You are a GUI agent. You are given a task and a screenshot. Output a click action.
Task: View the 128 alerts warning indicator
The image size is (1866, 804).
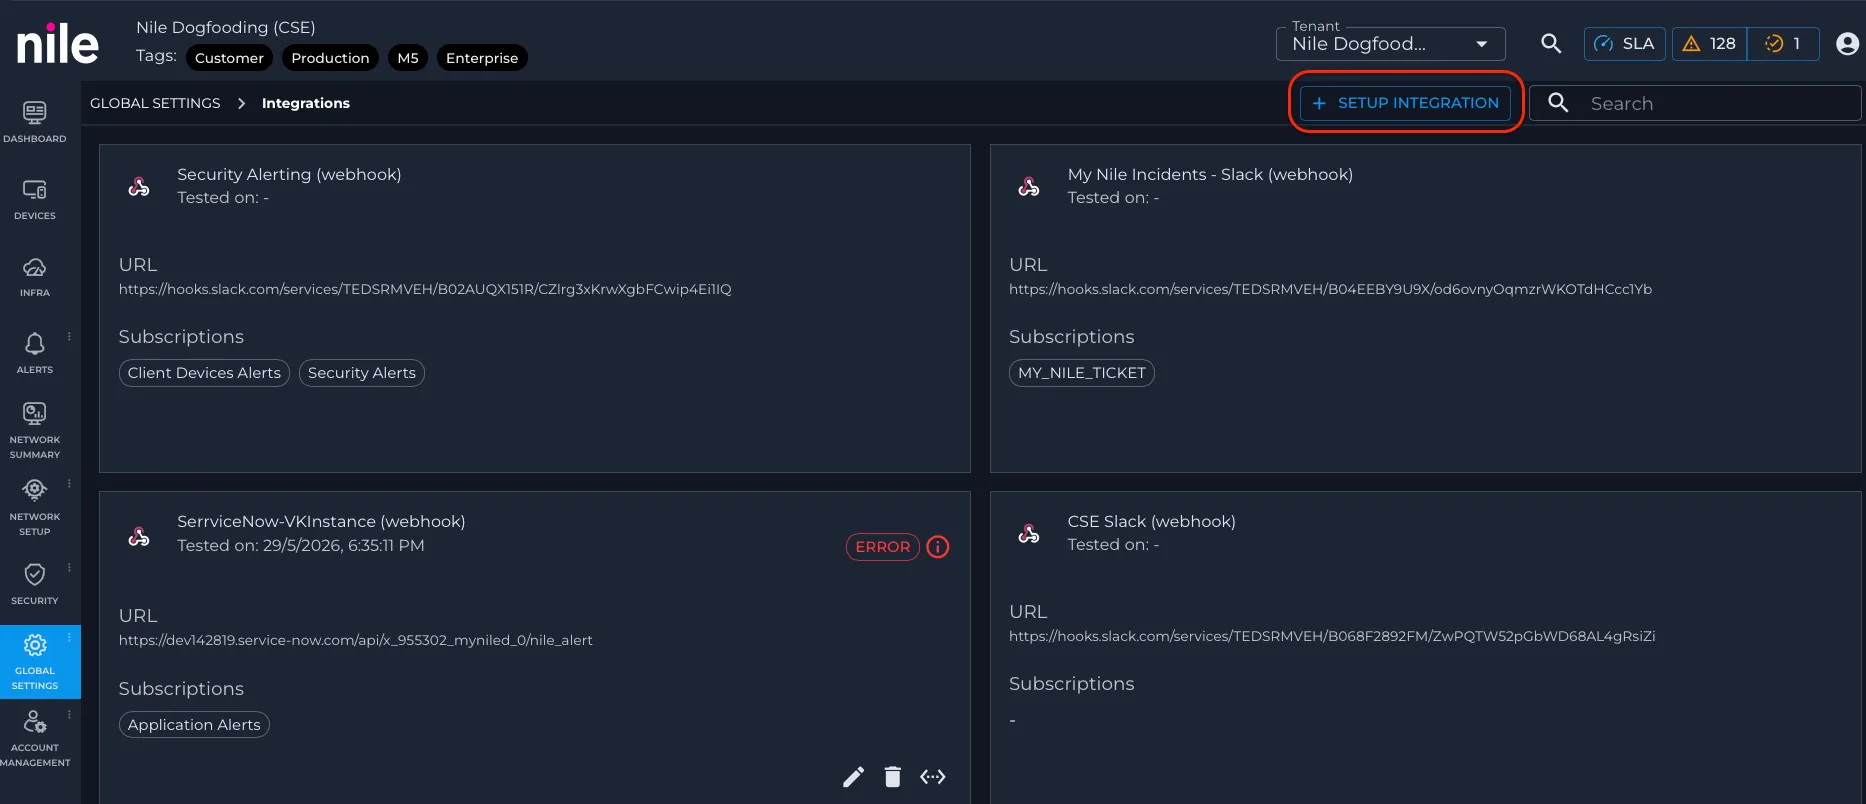click(x=1710, y=44)
